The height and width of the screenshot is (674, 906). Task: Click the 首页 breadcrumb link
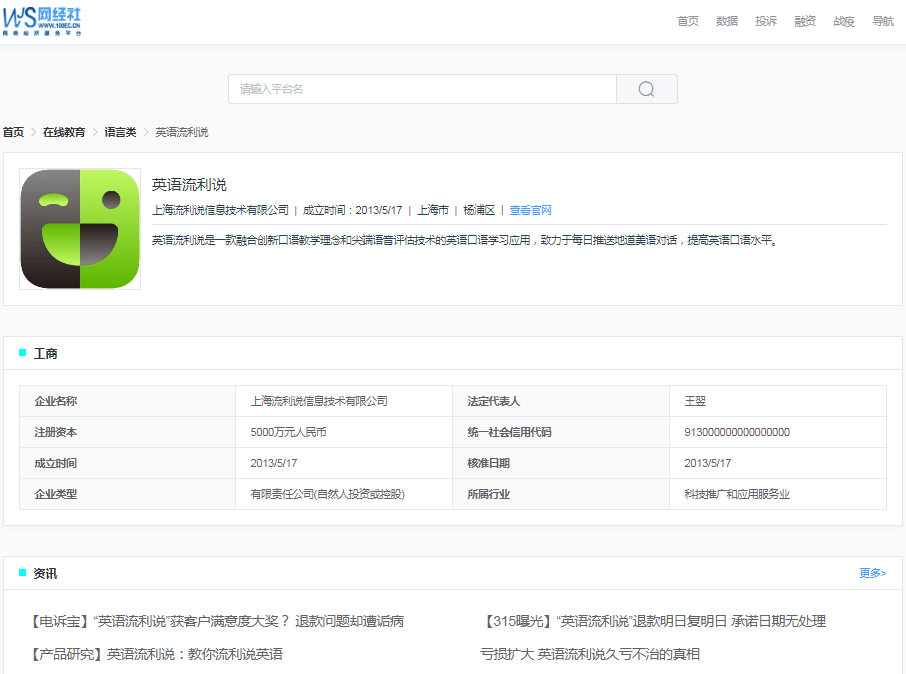[13, 132]
